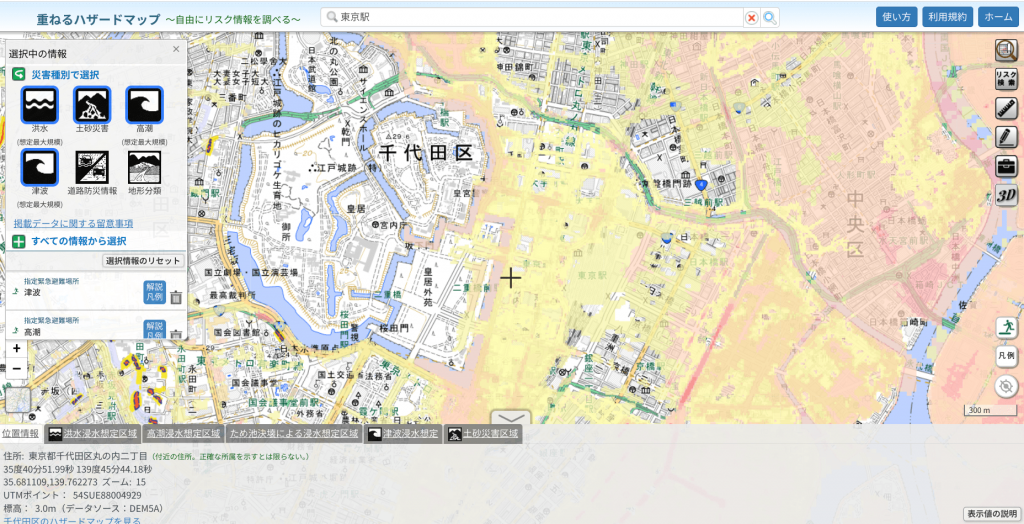Open the ruler measurement tool
Image resolution: width=1024 pixels, height=524 pixels.
(1006, 108)
